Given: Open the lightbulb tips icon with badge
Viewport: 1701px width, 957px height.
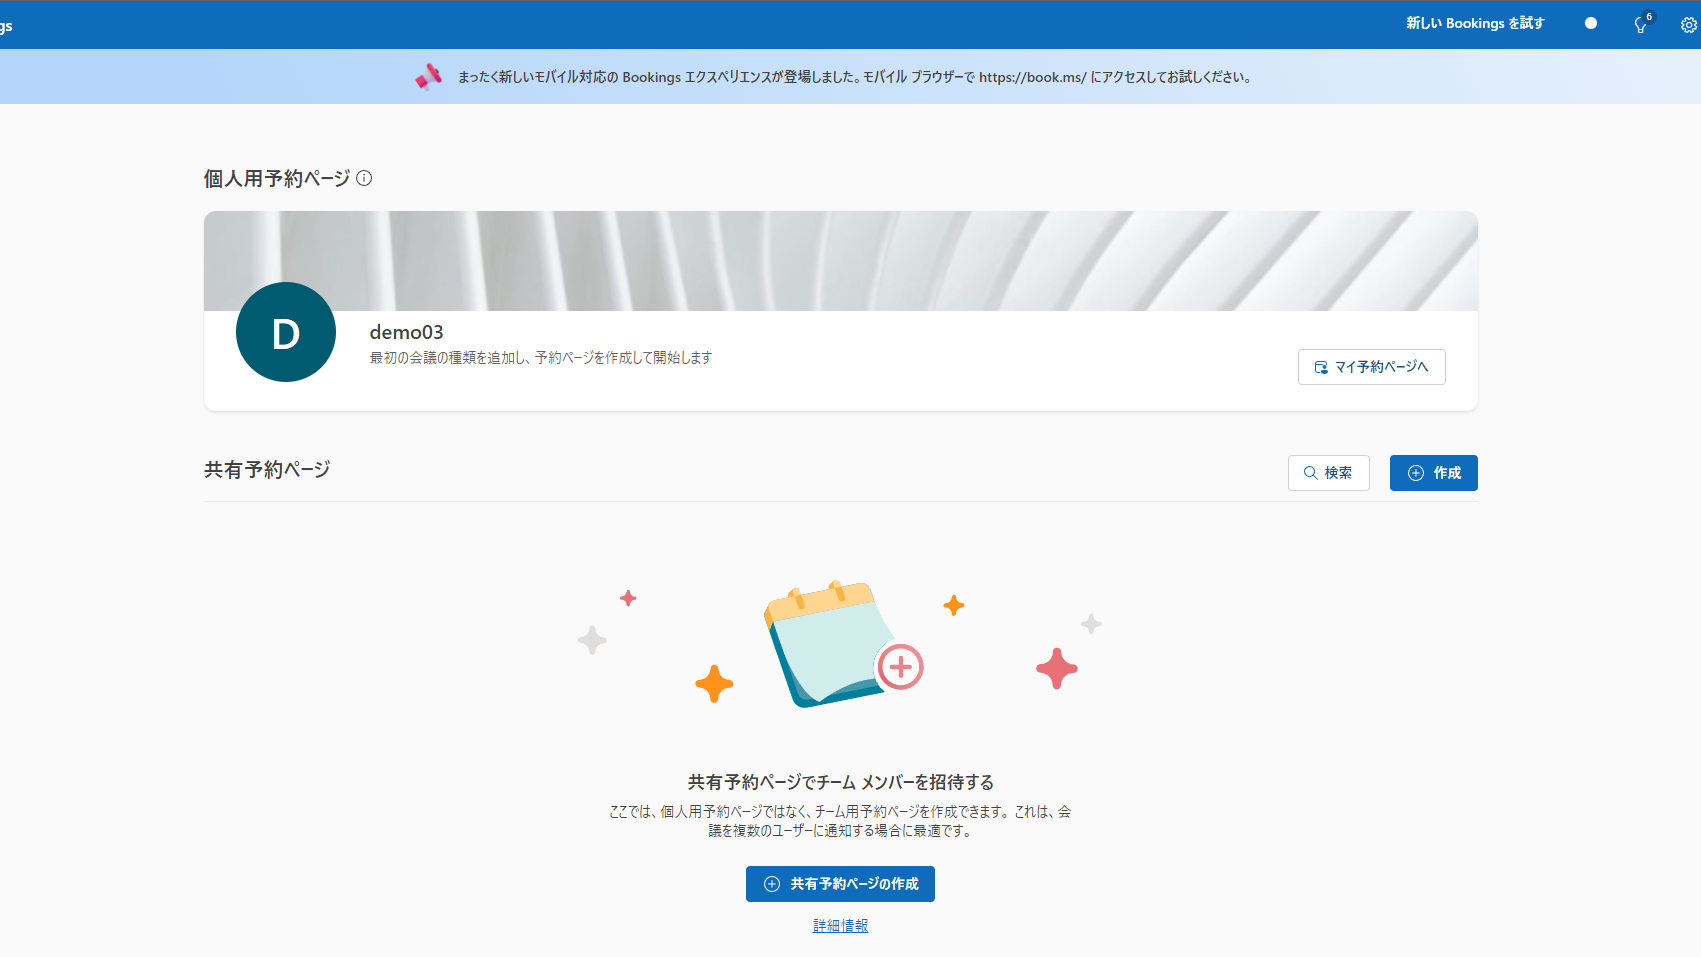Looking at the screenshot, I should pos(1641,24).
